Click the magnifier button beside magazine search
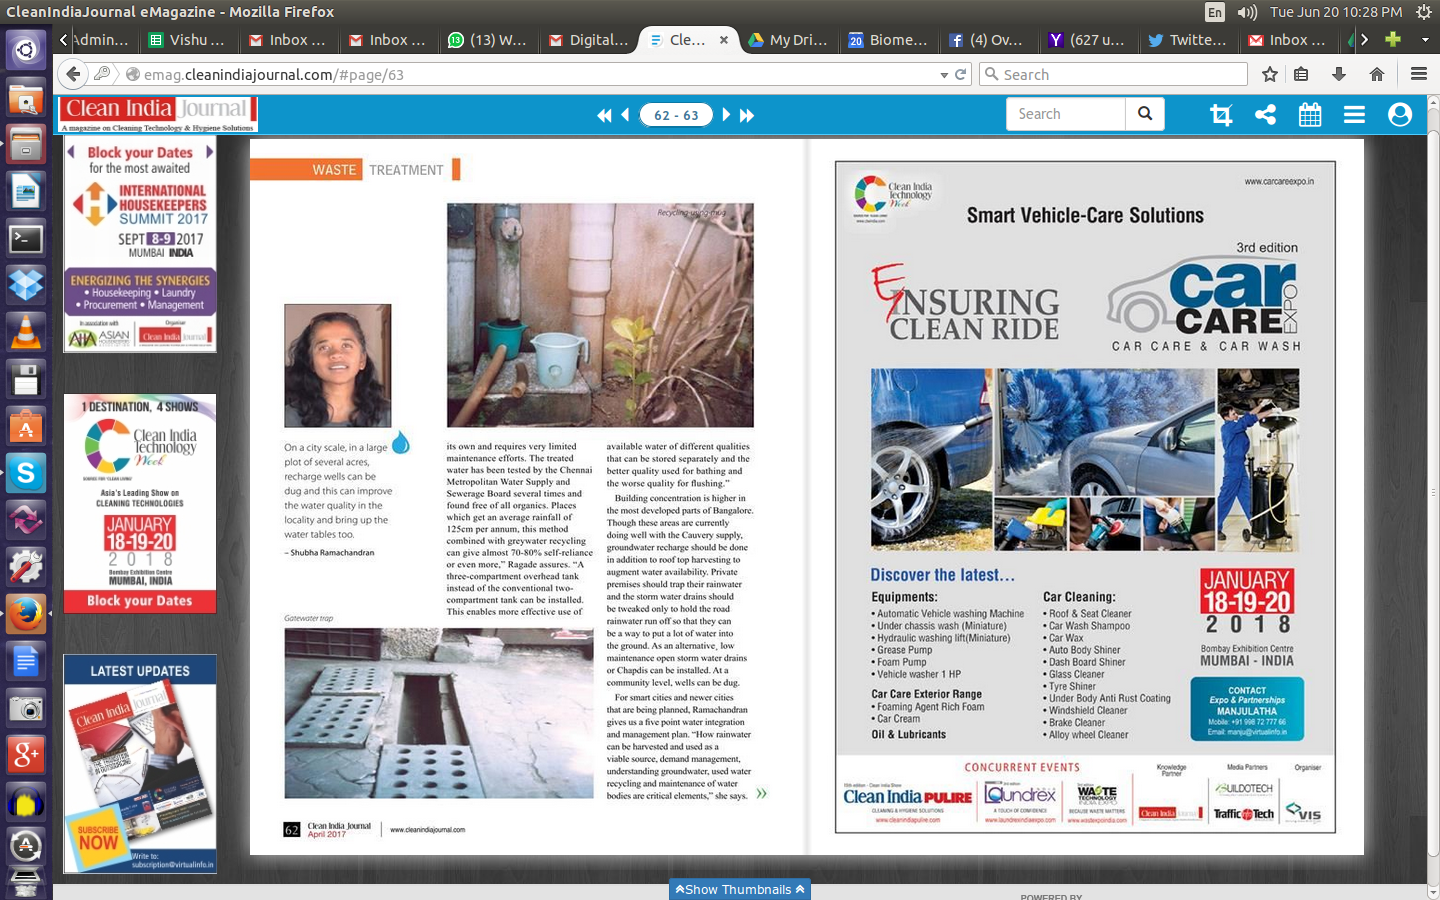This screenshot has width=1440, height=900. click(1145, 114)
